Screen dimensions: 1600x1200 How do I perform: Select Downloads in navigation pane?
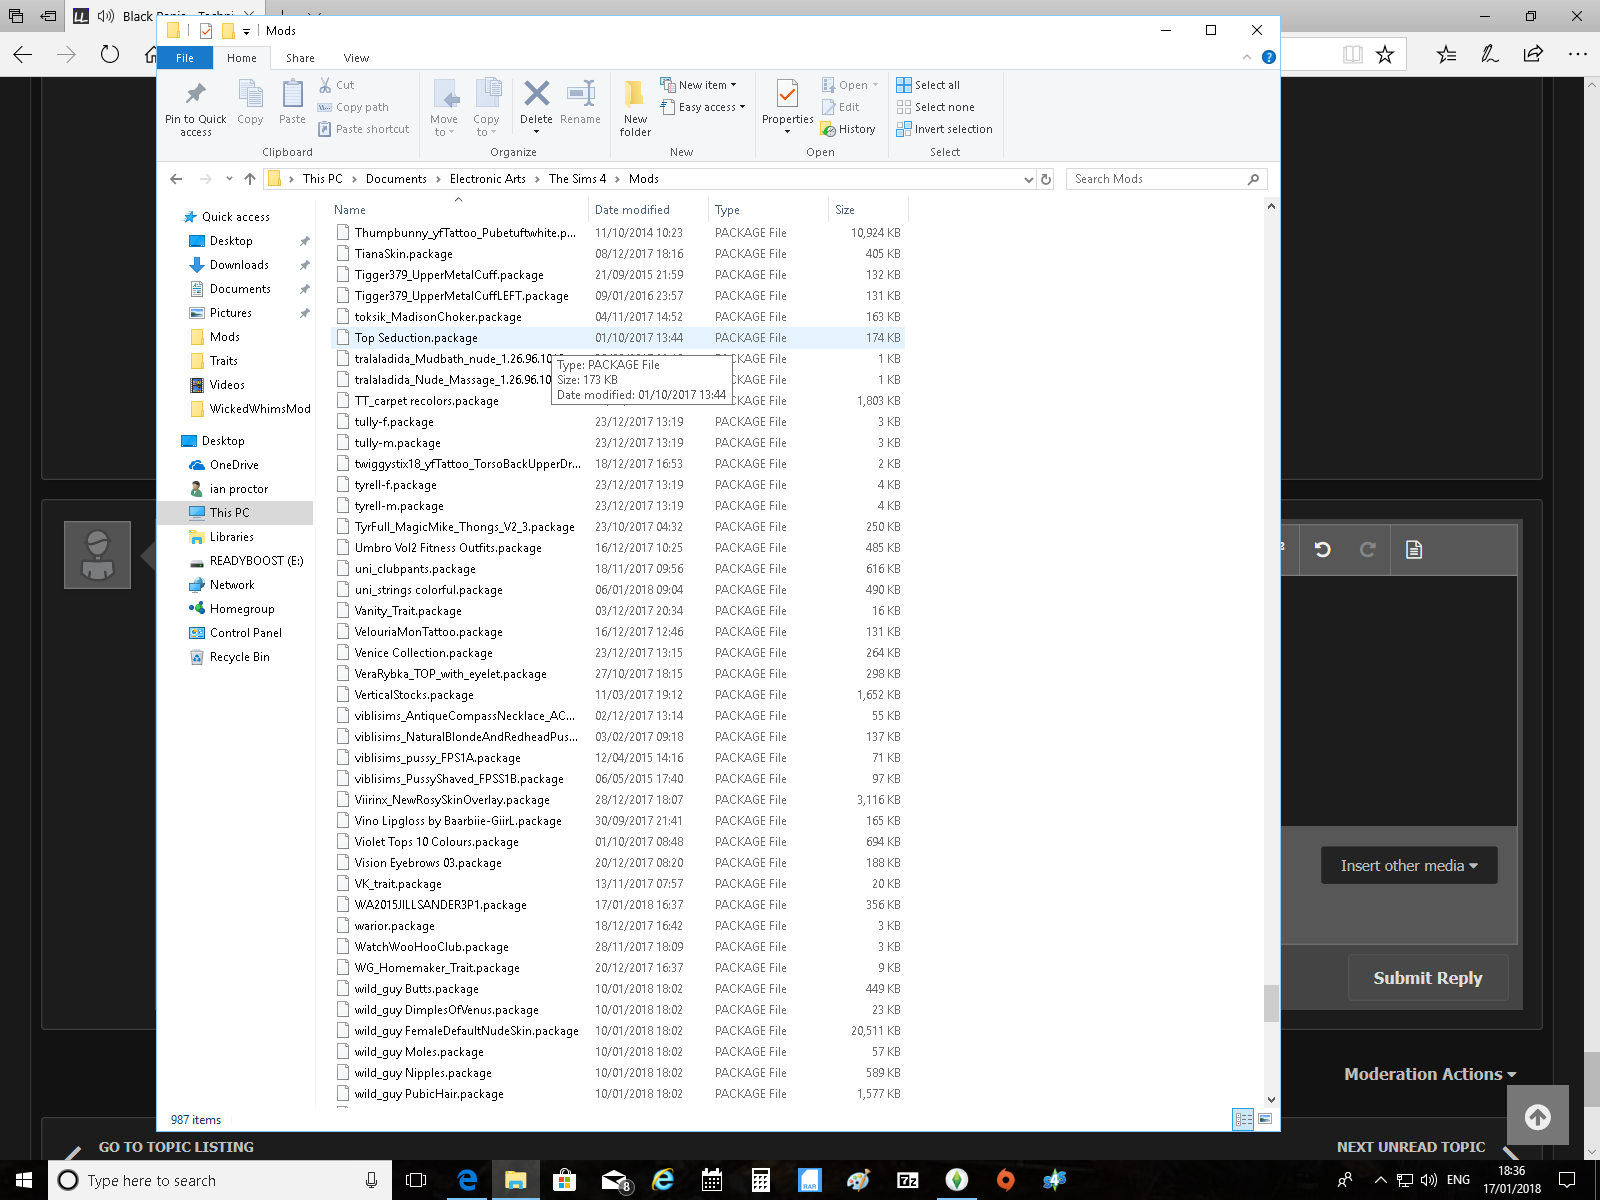(239, 265)
